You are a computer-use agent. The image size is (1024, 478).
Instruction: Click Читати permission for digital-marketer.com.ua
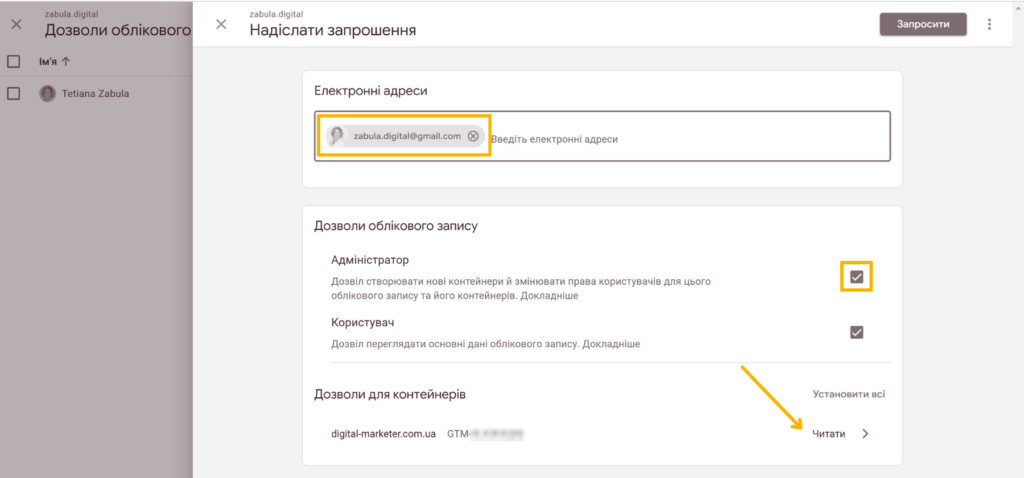coord(829,434)
